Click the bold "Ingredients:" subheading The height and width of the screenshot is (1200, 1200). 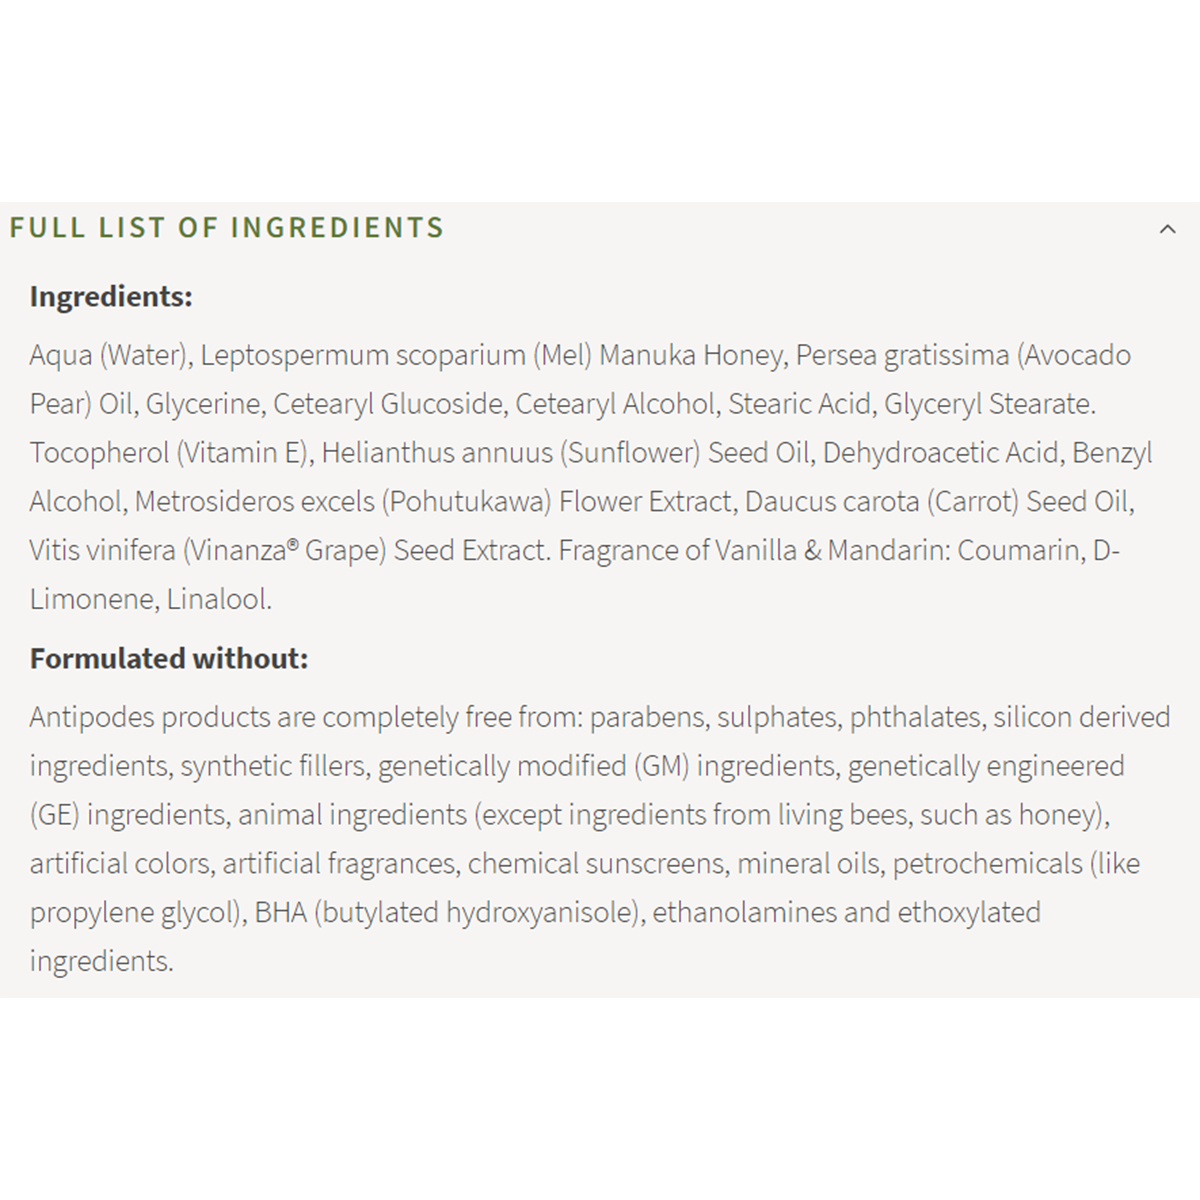coord(111,297)
